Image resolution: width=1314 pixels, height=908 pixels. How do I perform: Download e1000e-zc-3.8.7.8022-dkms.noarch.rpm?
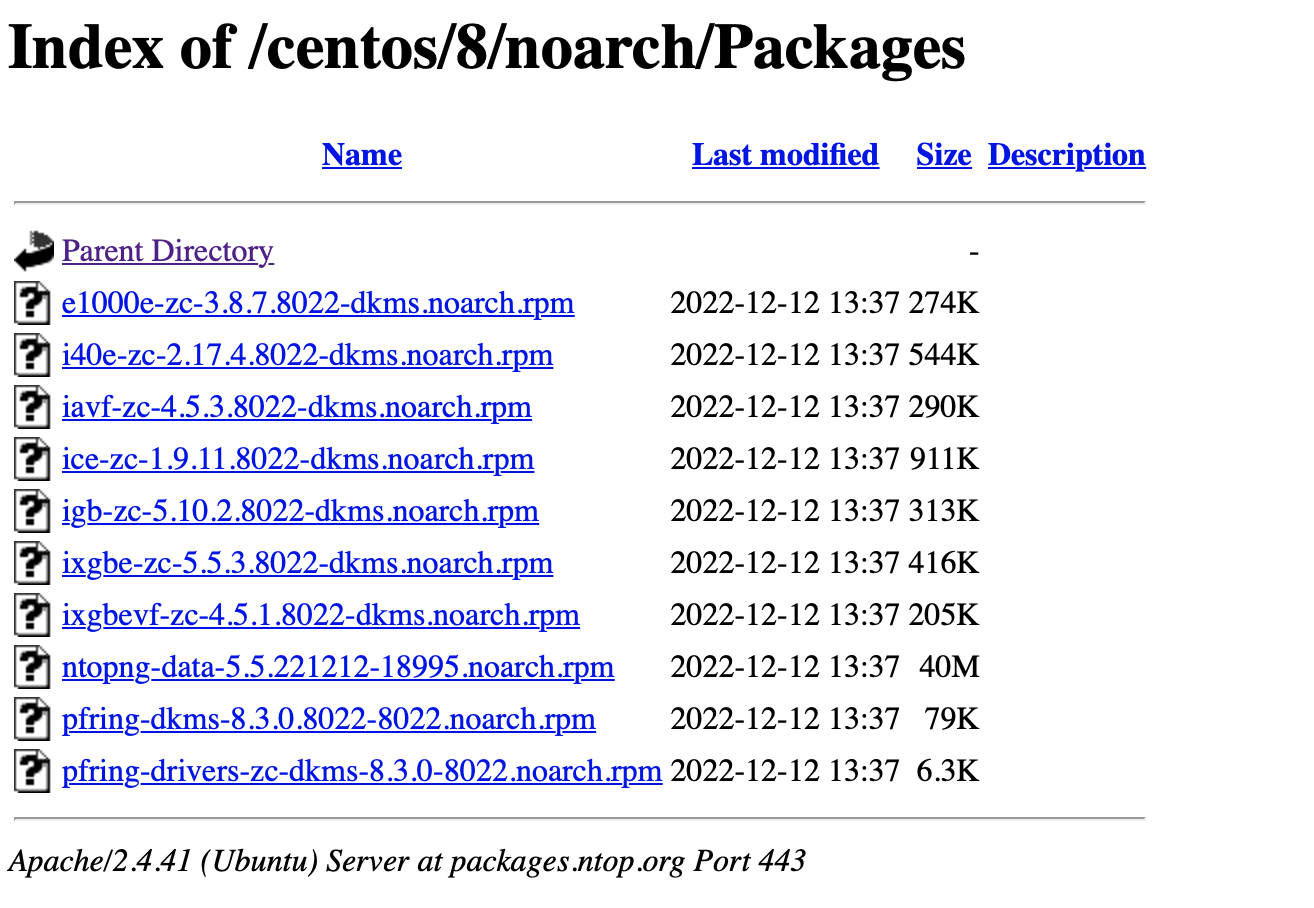[318, 303]
